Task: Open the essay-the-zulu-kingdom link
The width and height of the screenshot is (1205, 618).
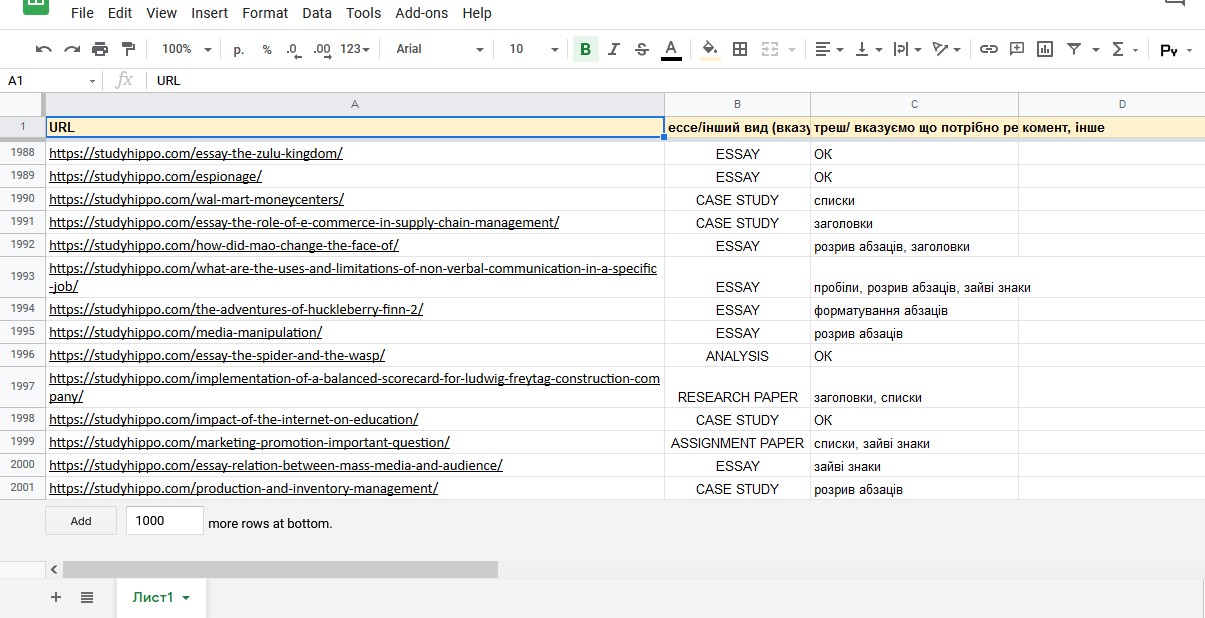Action: point(196,154)
